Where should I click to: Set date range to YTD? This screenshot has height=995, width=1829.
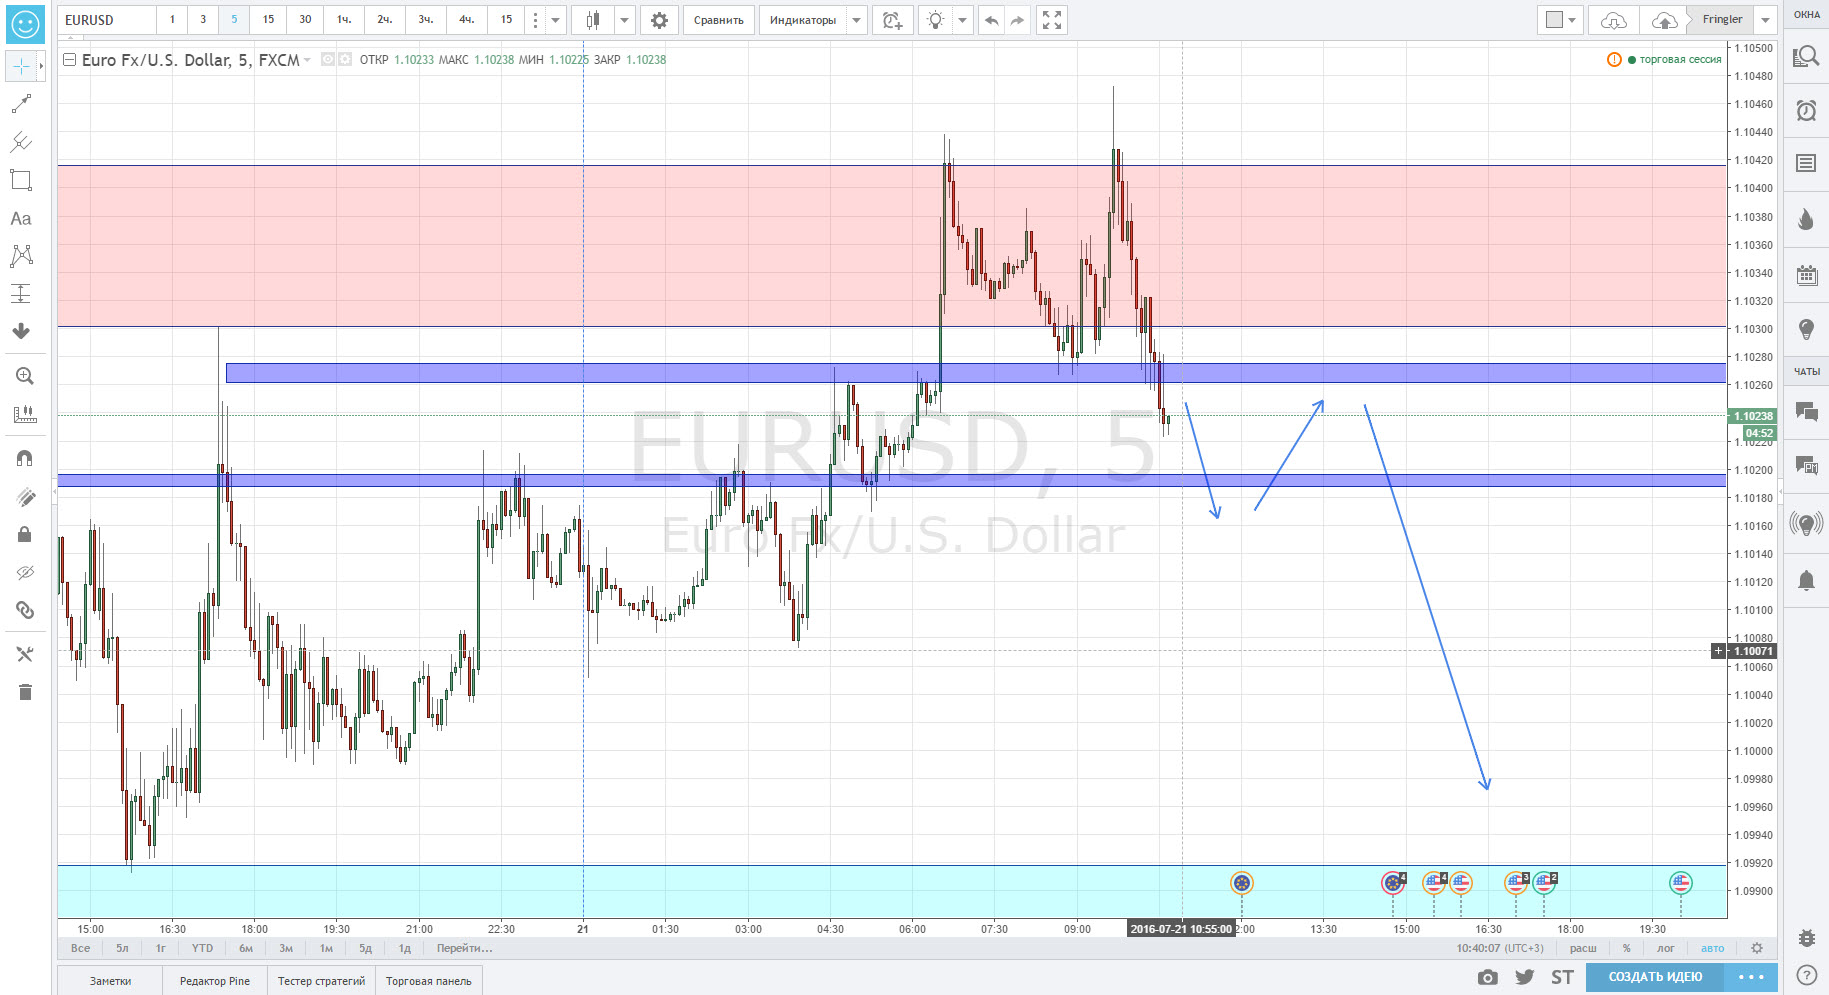202,948
